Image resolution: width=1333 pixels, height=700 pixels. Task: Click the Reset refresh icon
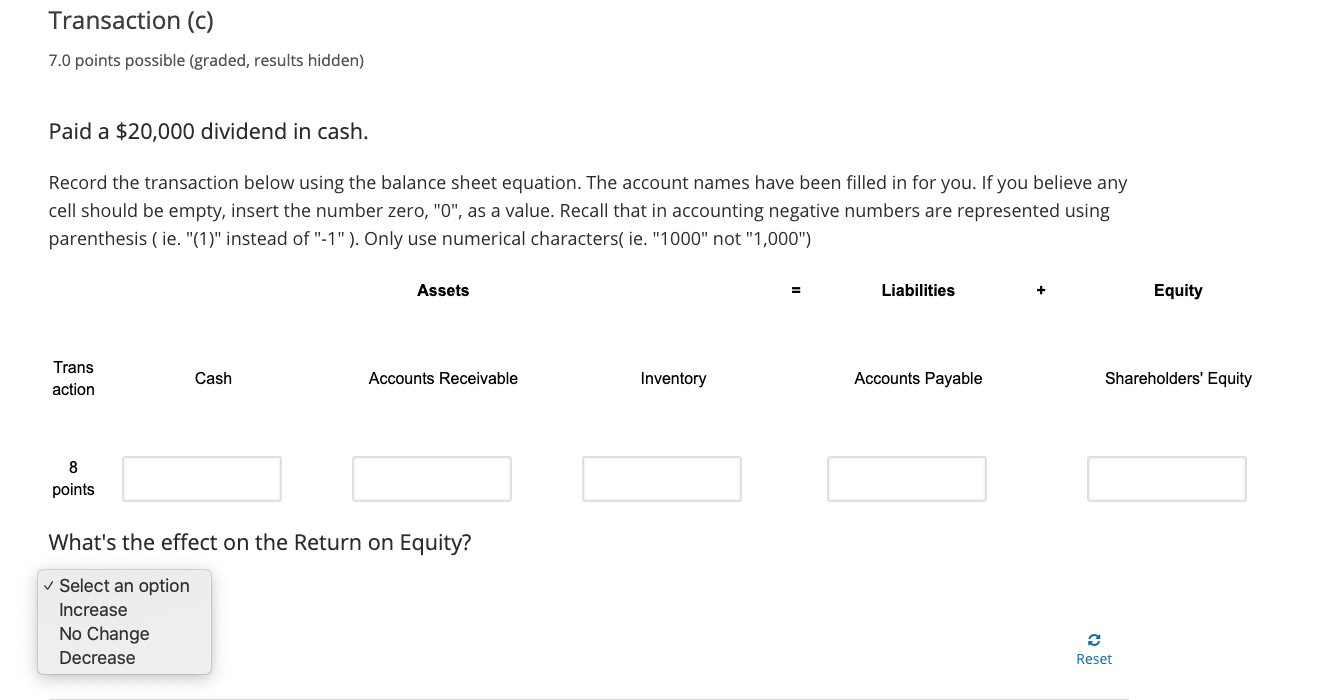click(x=1094, y=640)
